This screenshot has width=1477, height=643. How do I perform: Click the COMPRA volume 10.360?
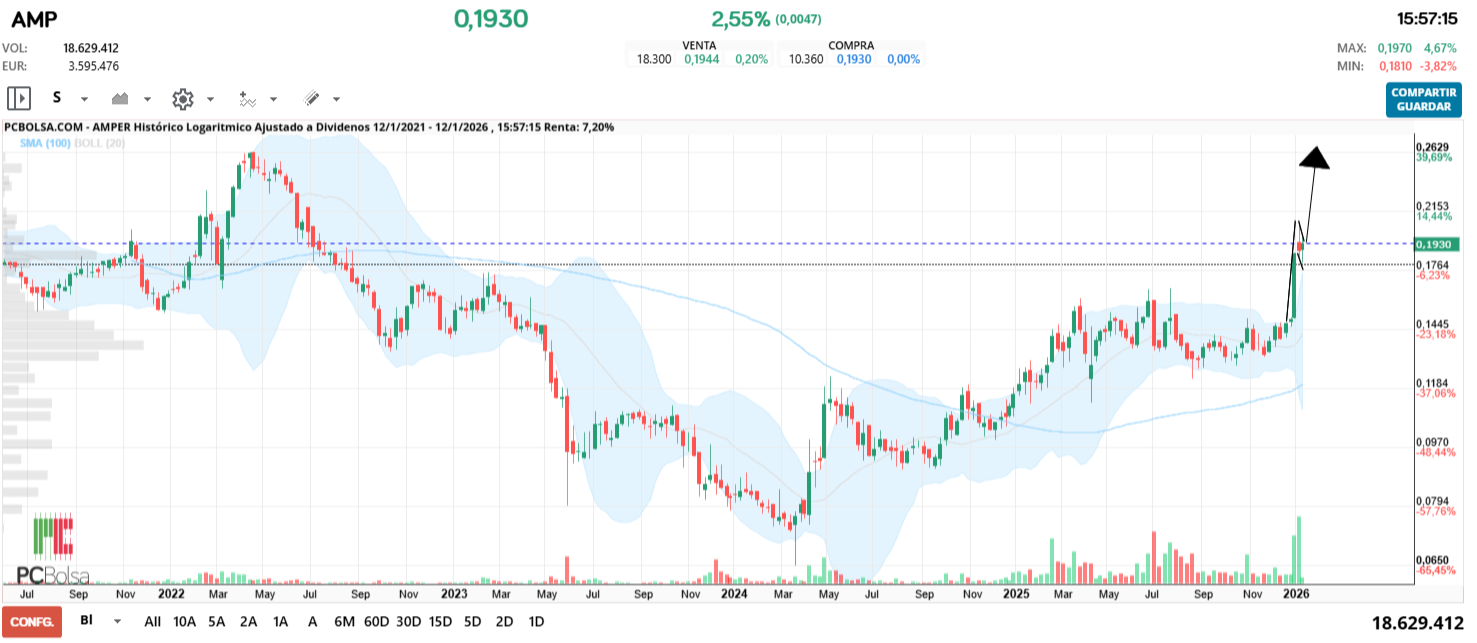click(805, 60)
